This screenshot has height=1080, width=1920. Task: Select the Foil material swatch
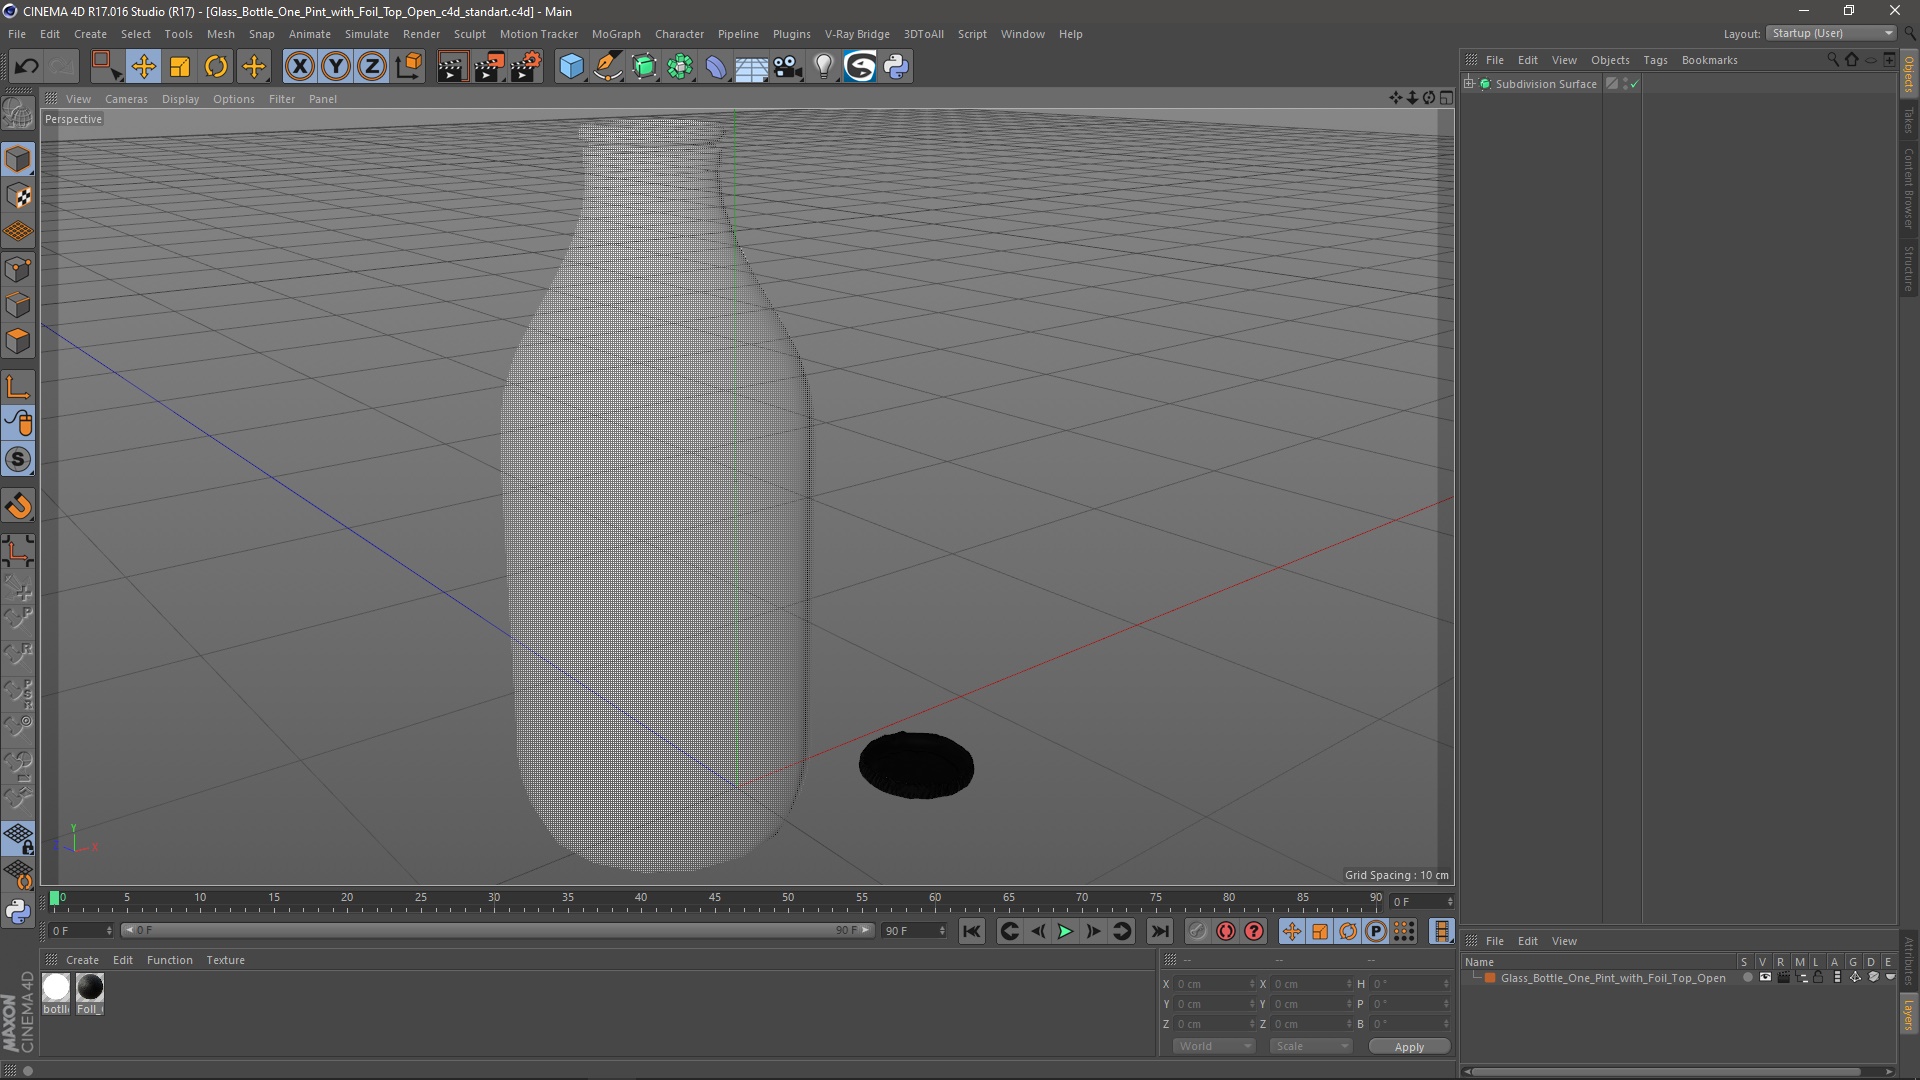[90, 988]
